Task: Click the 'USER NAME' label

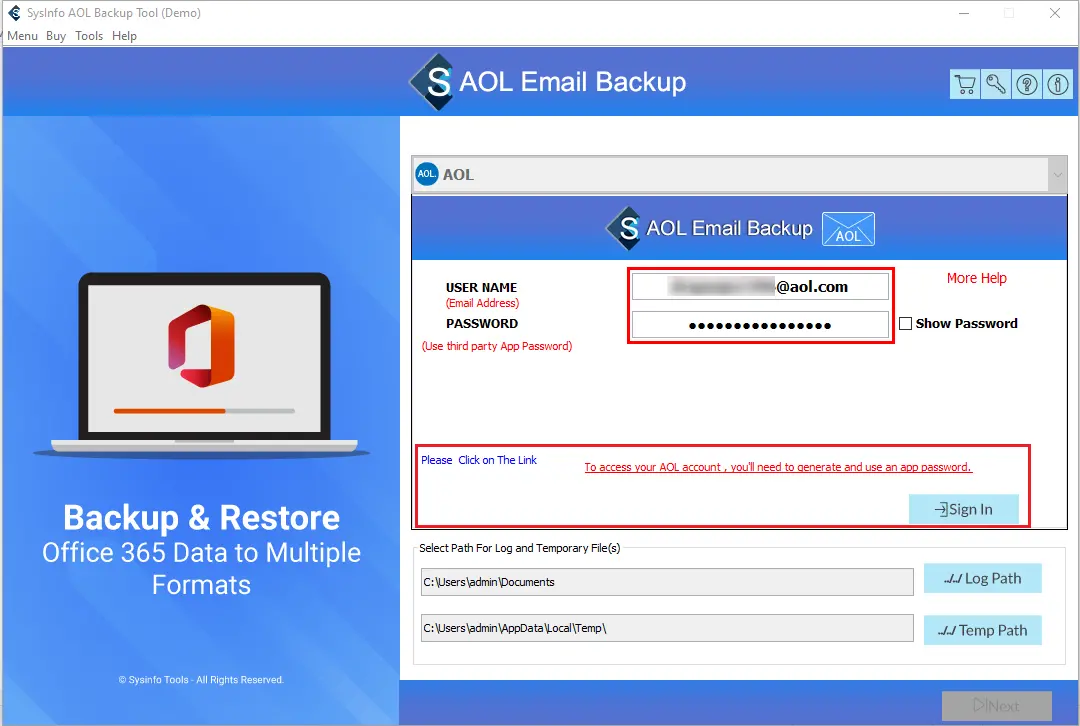Action: (481, 287)
